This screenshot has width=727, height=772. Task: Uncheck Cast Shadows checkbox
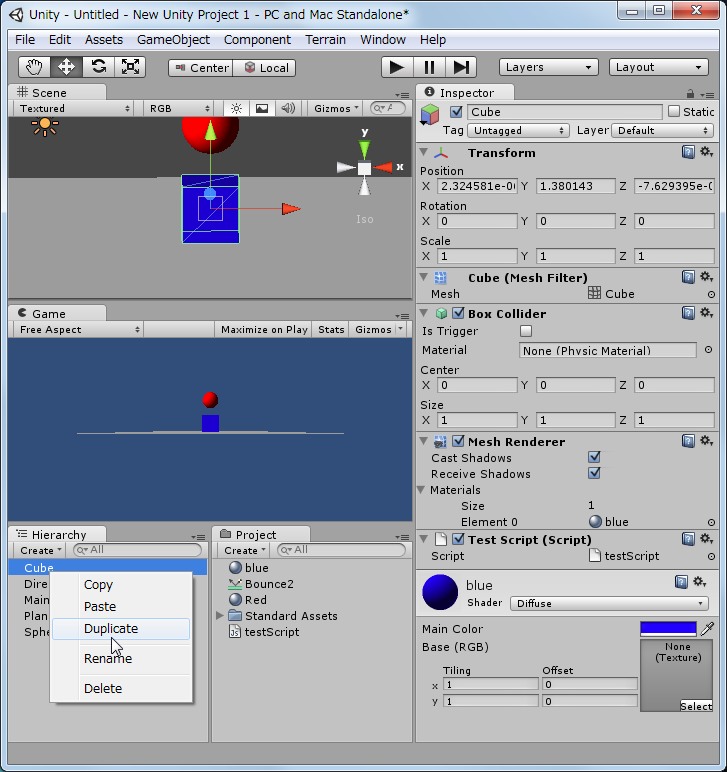point(594,458)
